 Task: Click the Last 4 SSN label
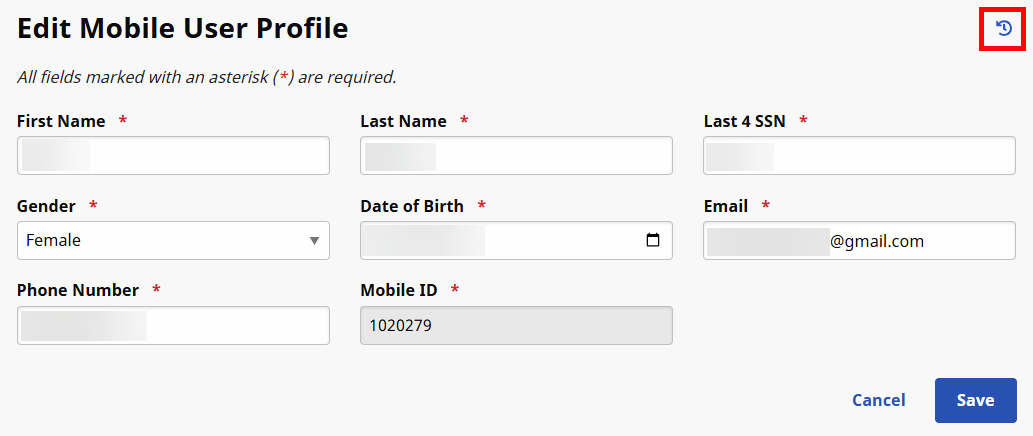point(745,121)
